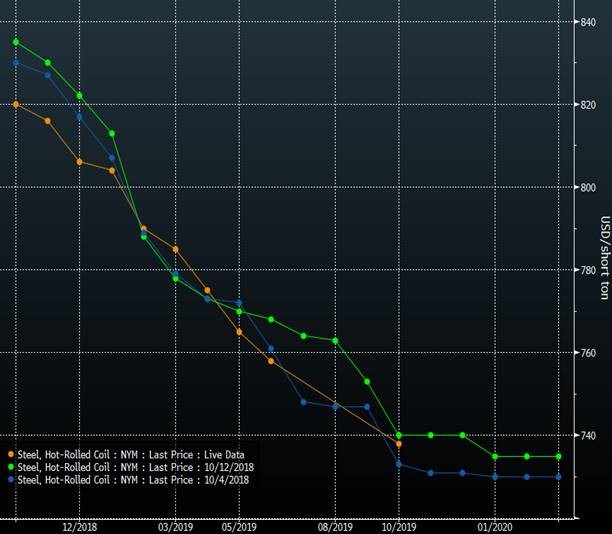612x534 pixels.
Task: Click the 08/2019 x-axis date label
Action: pos(335,526)
